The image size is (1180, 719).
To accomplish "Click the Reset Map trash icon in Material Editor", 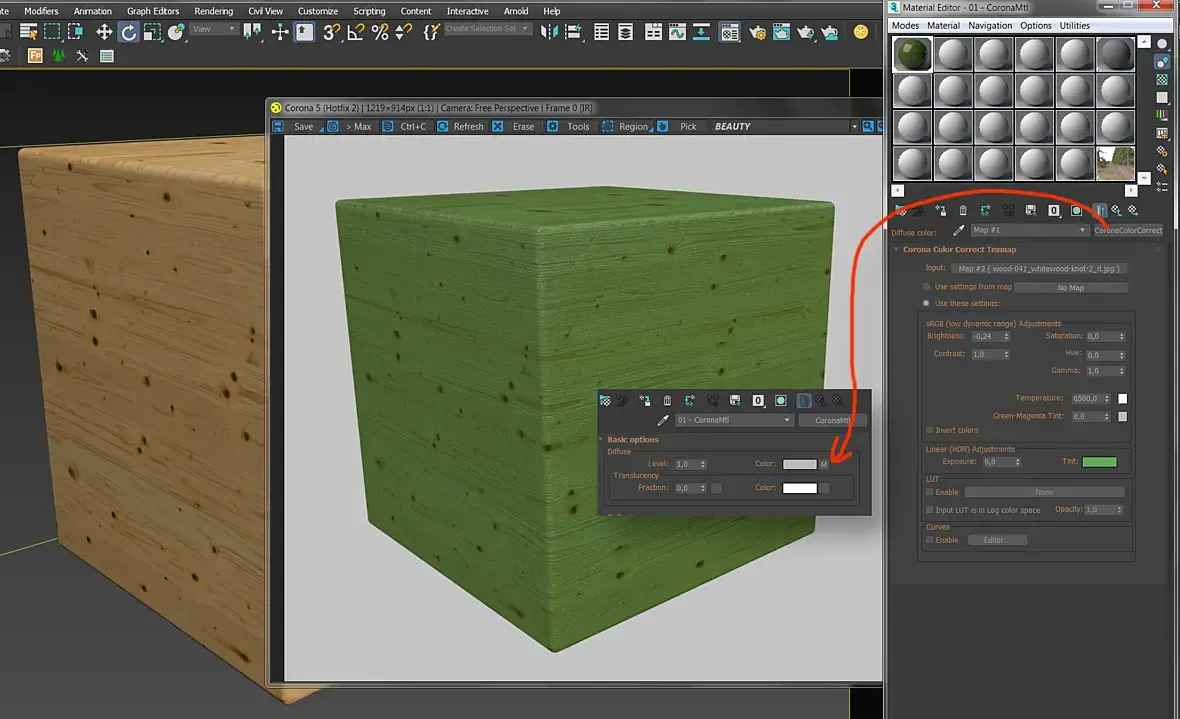I will click(962, 210).
